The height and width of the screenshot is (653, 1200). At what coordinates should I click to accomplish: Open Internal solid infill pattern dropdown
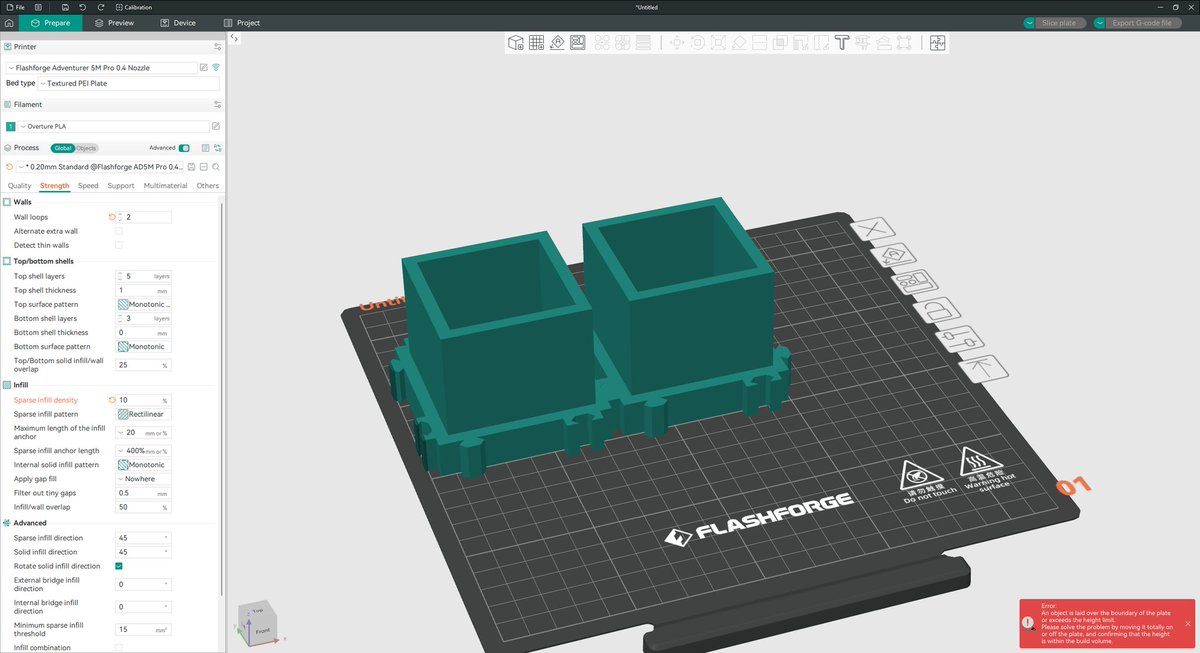[x=143, y=465]
